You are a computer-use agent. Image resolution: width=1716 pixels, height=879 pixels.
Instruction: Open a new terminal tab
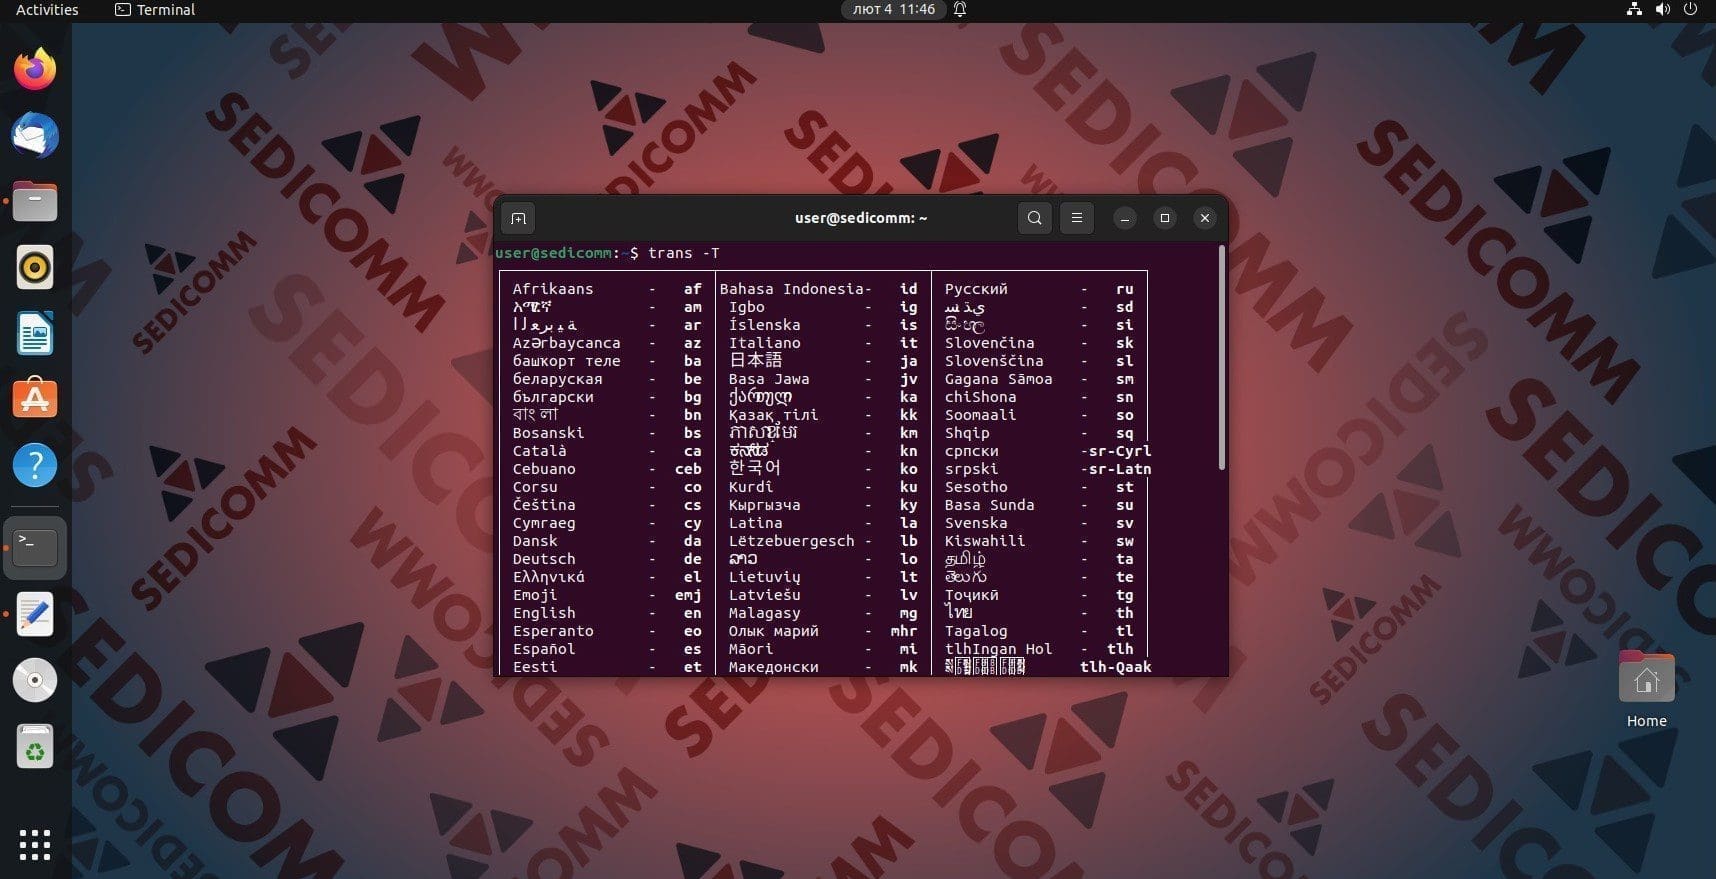click(x=518, y=218)
